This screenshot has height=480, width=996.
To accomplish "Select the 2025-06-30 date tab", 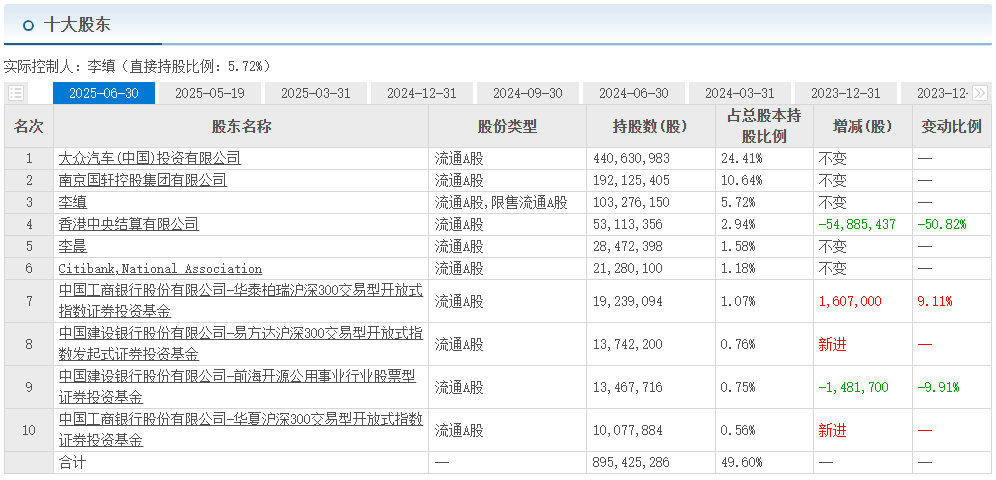I will [103, 93].
